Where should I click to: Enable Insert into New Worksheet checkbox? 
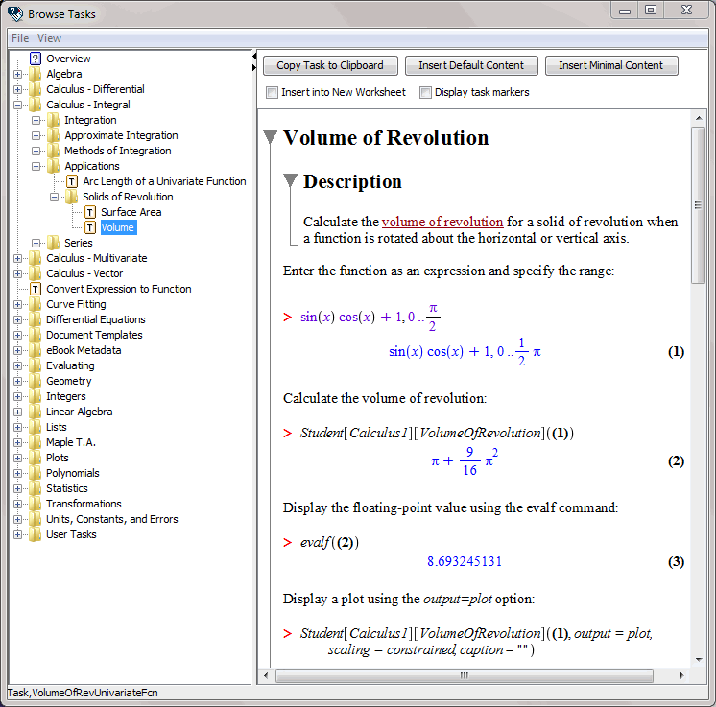273,93
